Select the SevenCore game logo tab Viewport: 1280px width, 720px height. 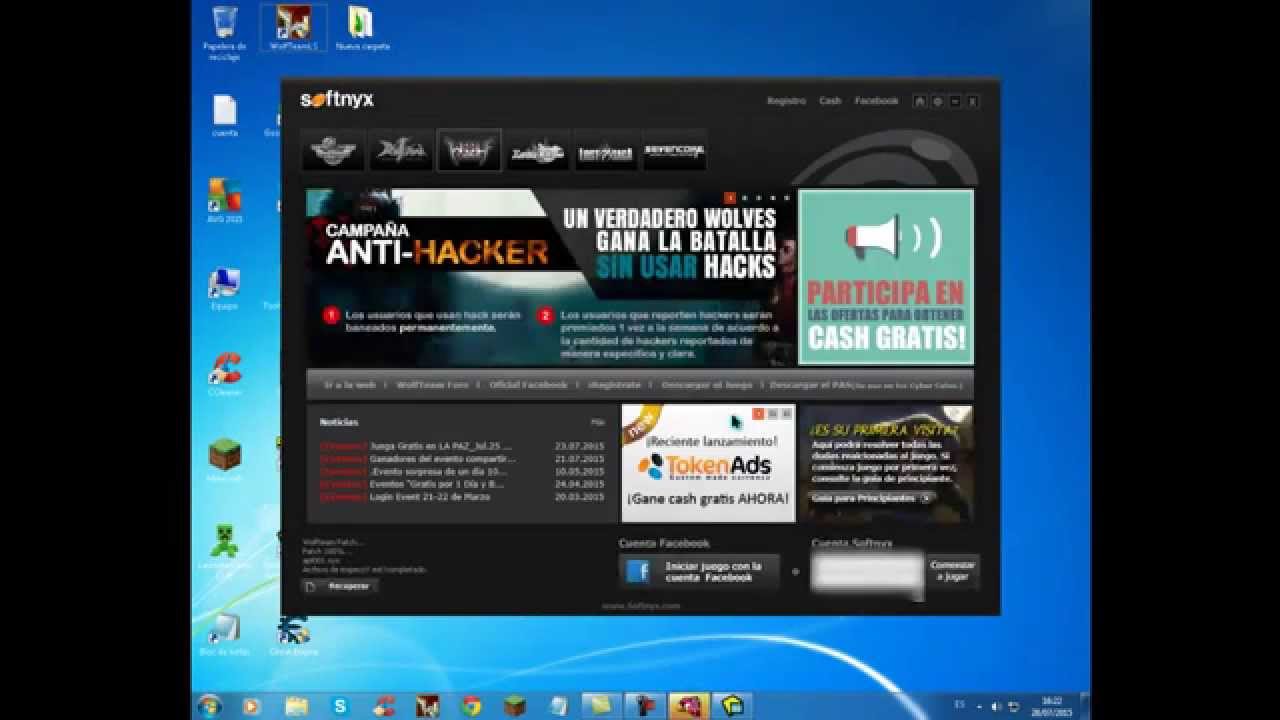[x=674, y=151]
